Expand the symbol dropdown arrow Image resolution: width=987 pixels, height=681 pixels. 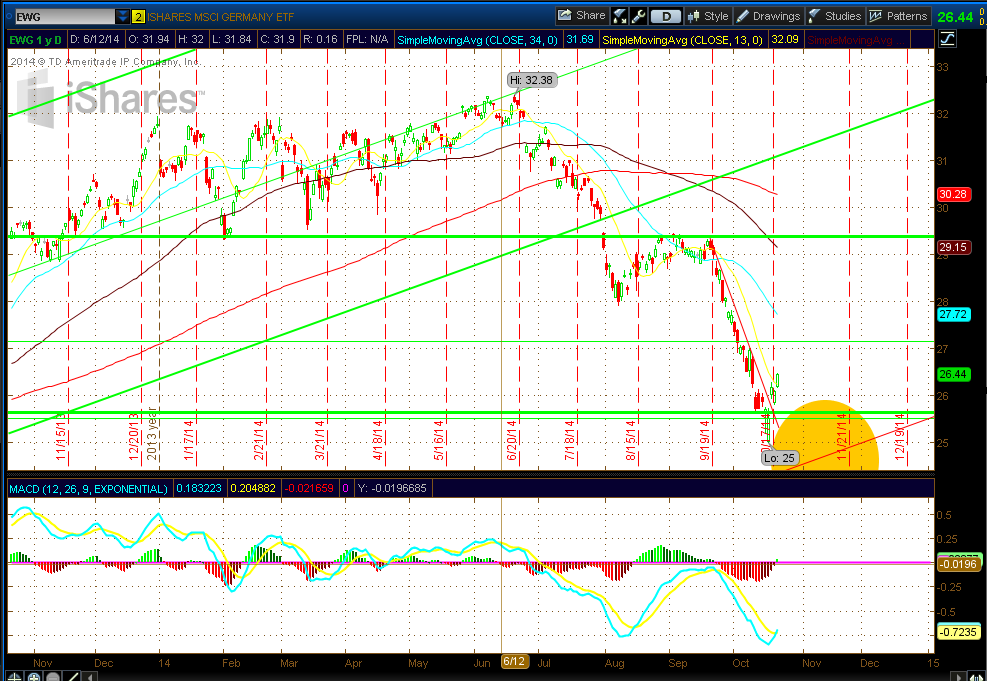tap(123, 16)
